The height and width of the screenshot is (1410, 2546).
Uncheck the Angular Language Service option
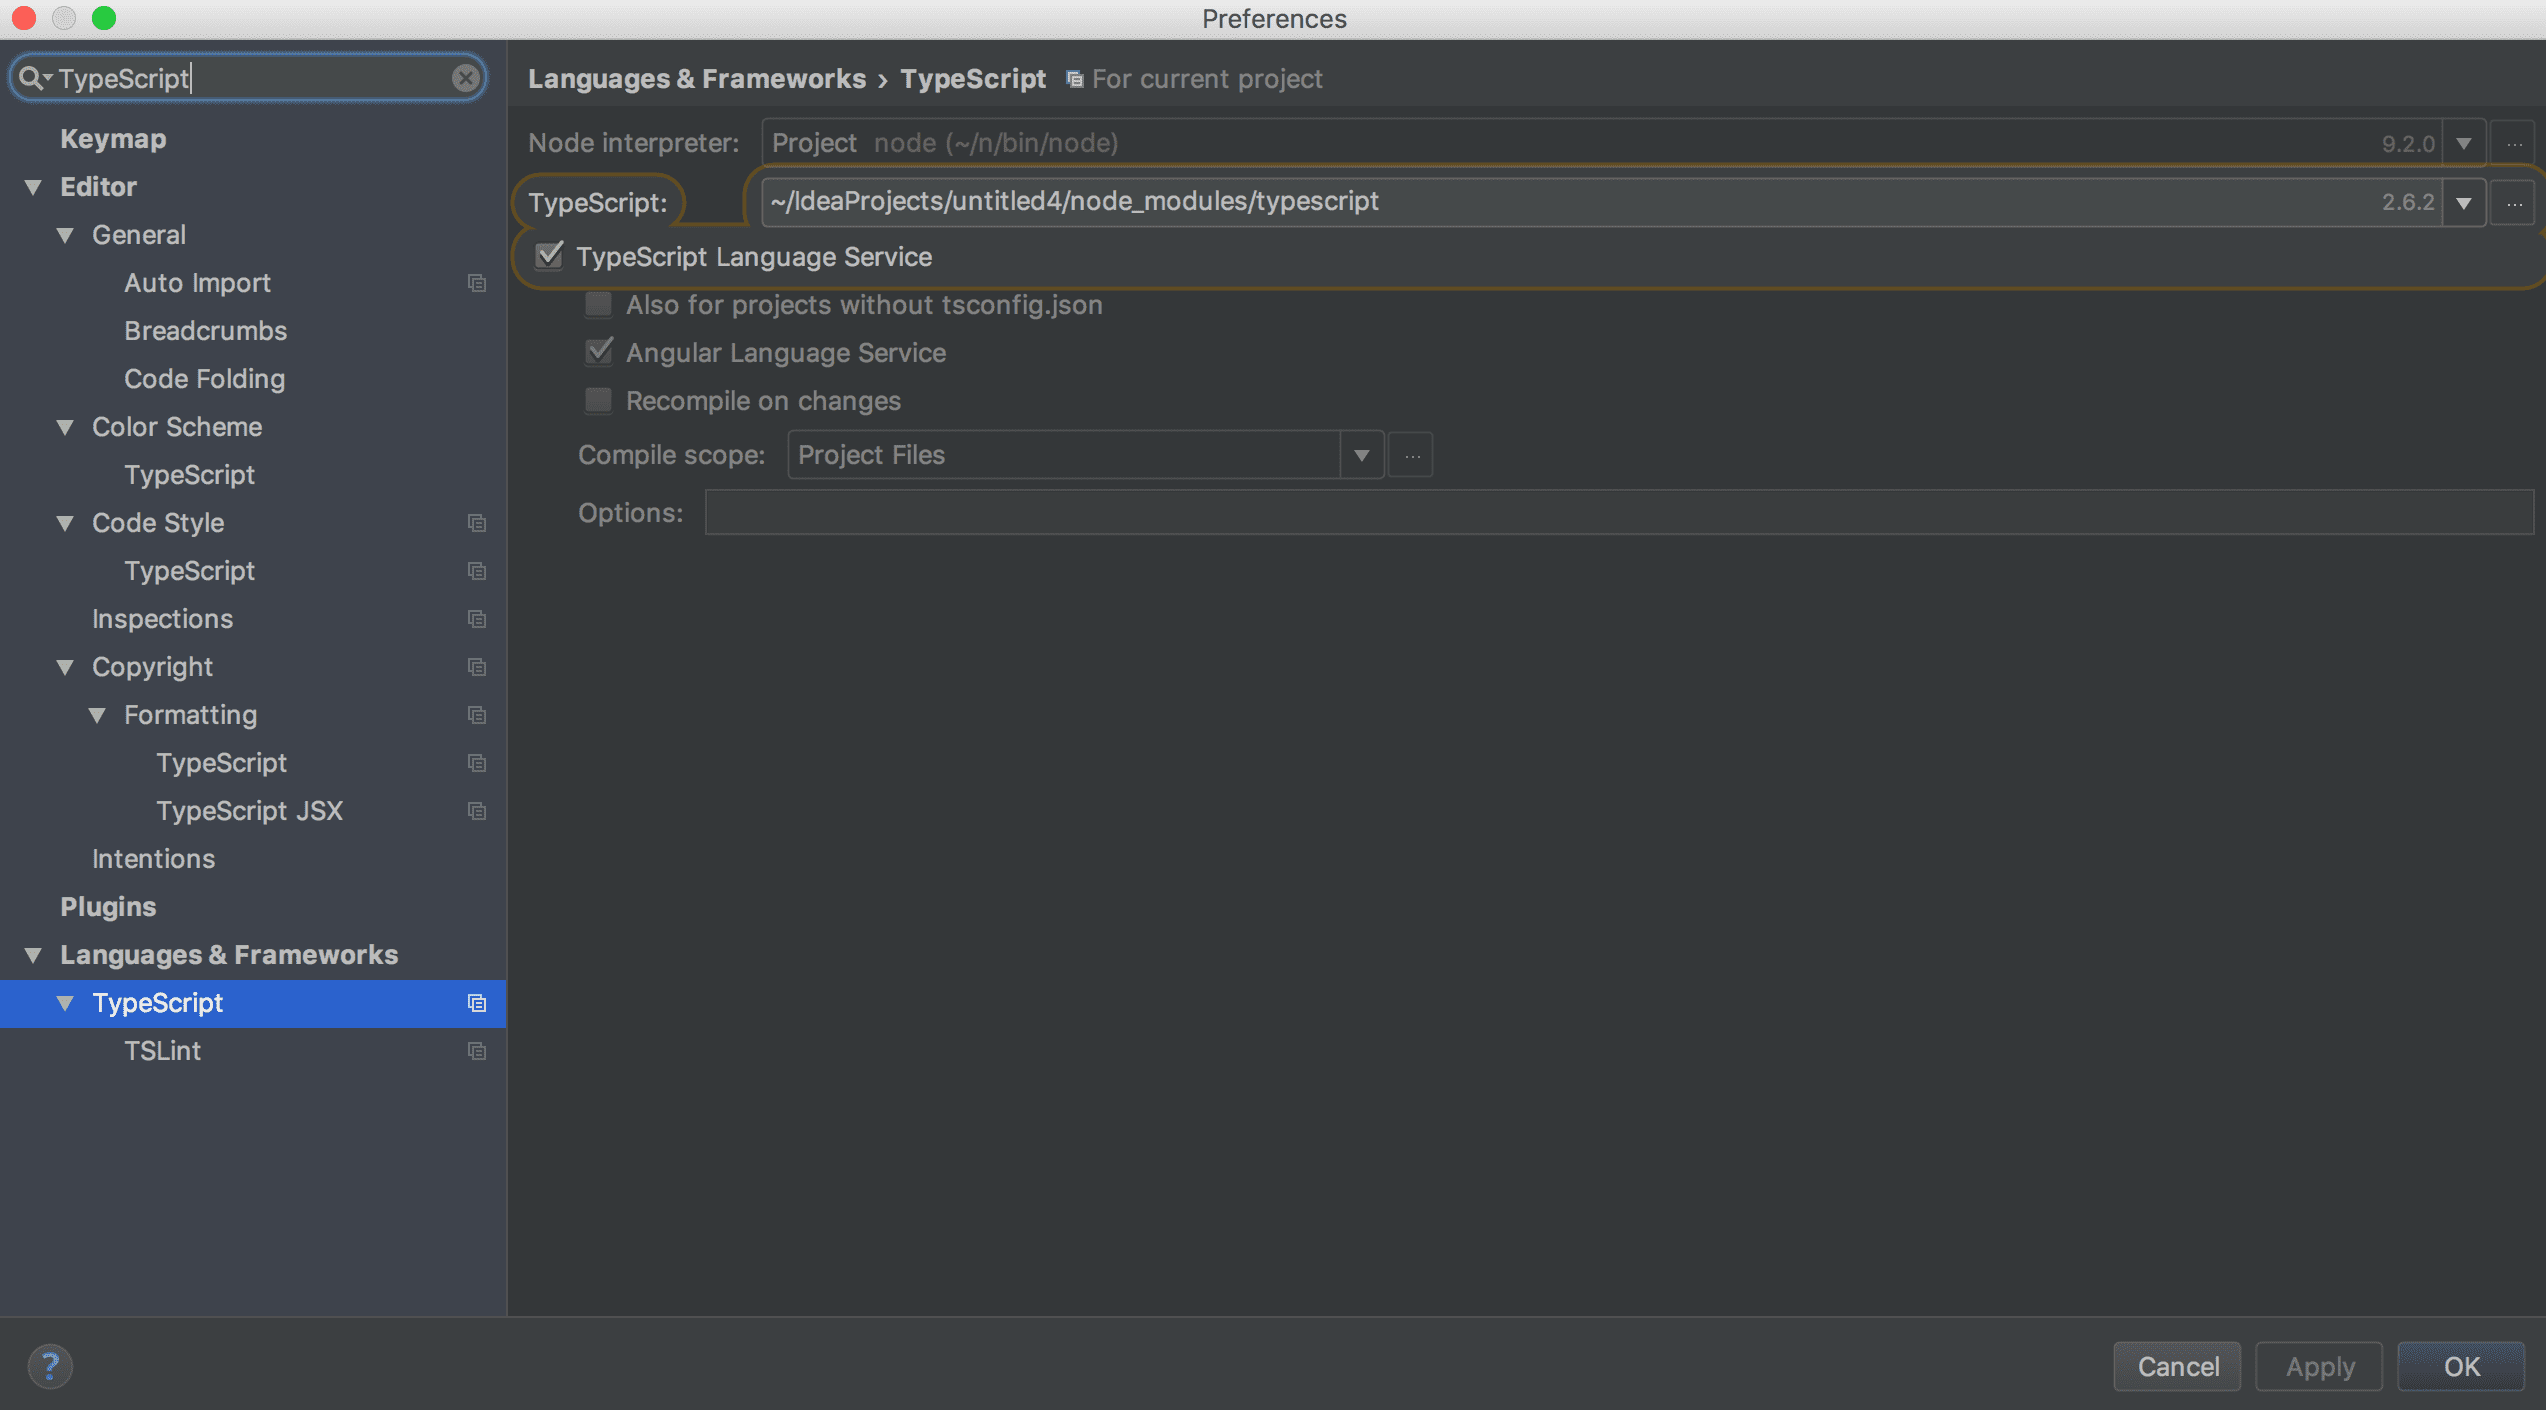(599, 352)
